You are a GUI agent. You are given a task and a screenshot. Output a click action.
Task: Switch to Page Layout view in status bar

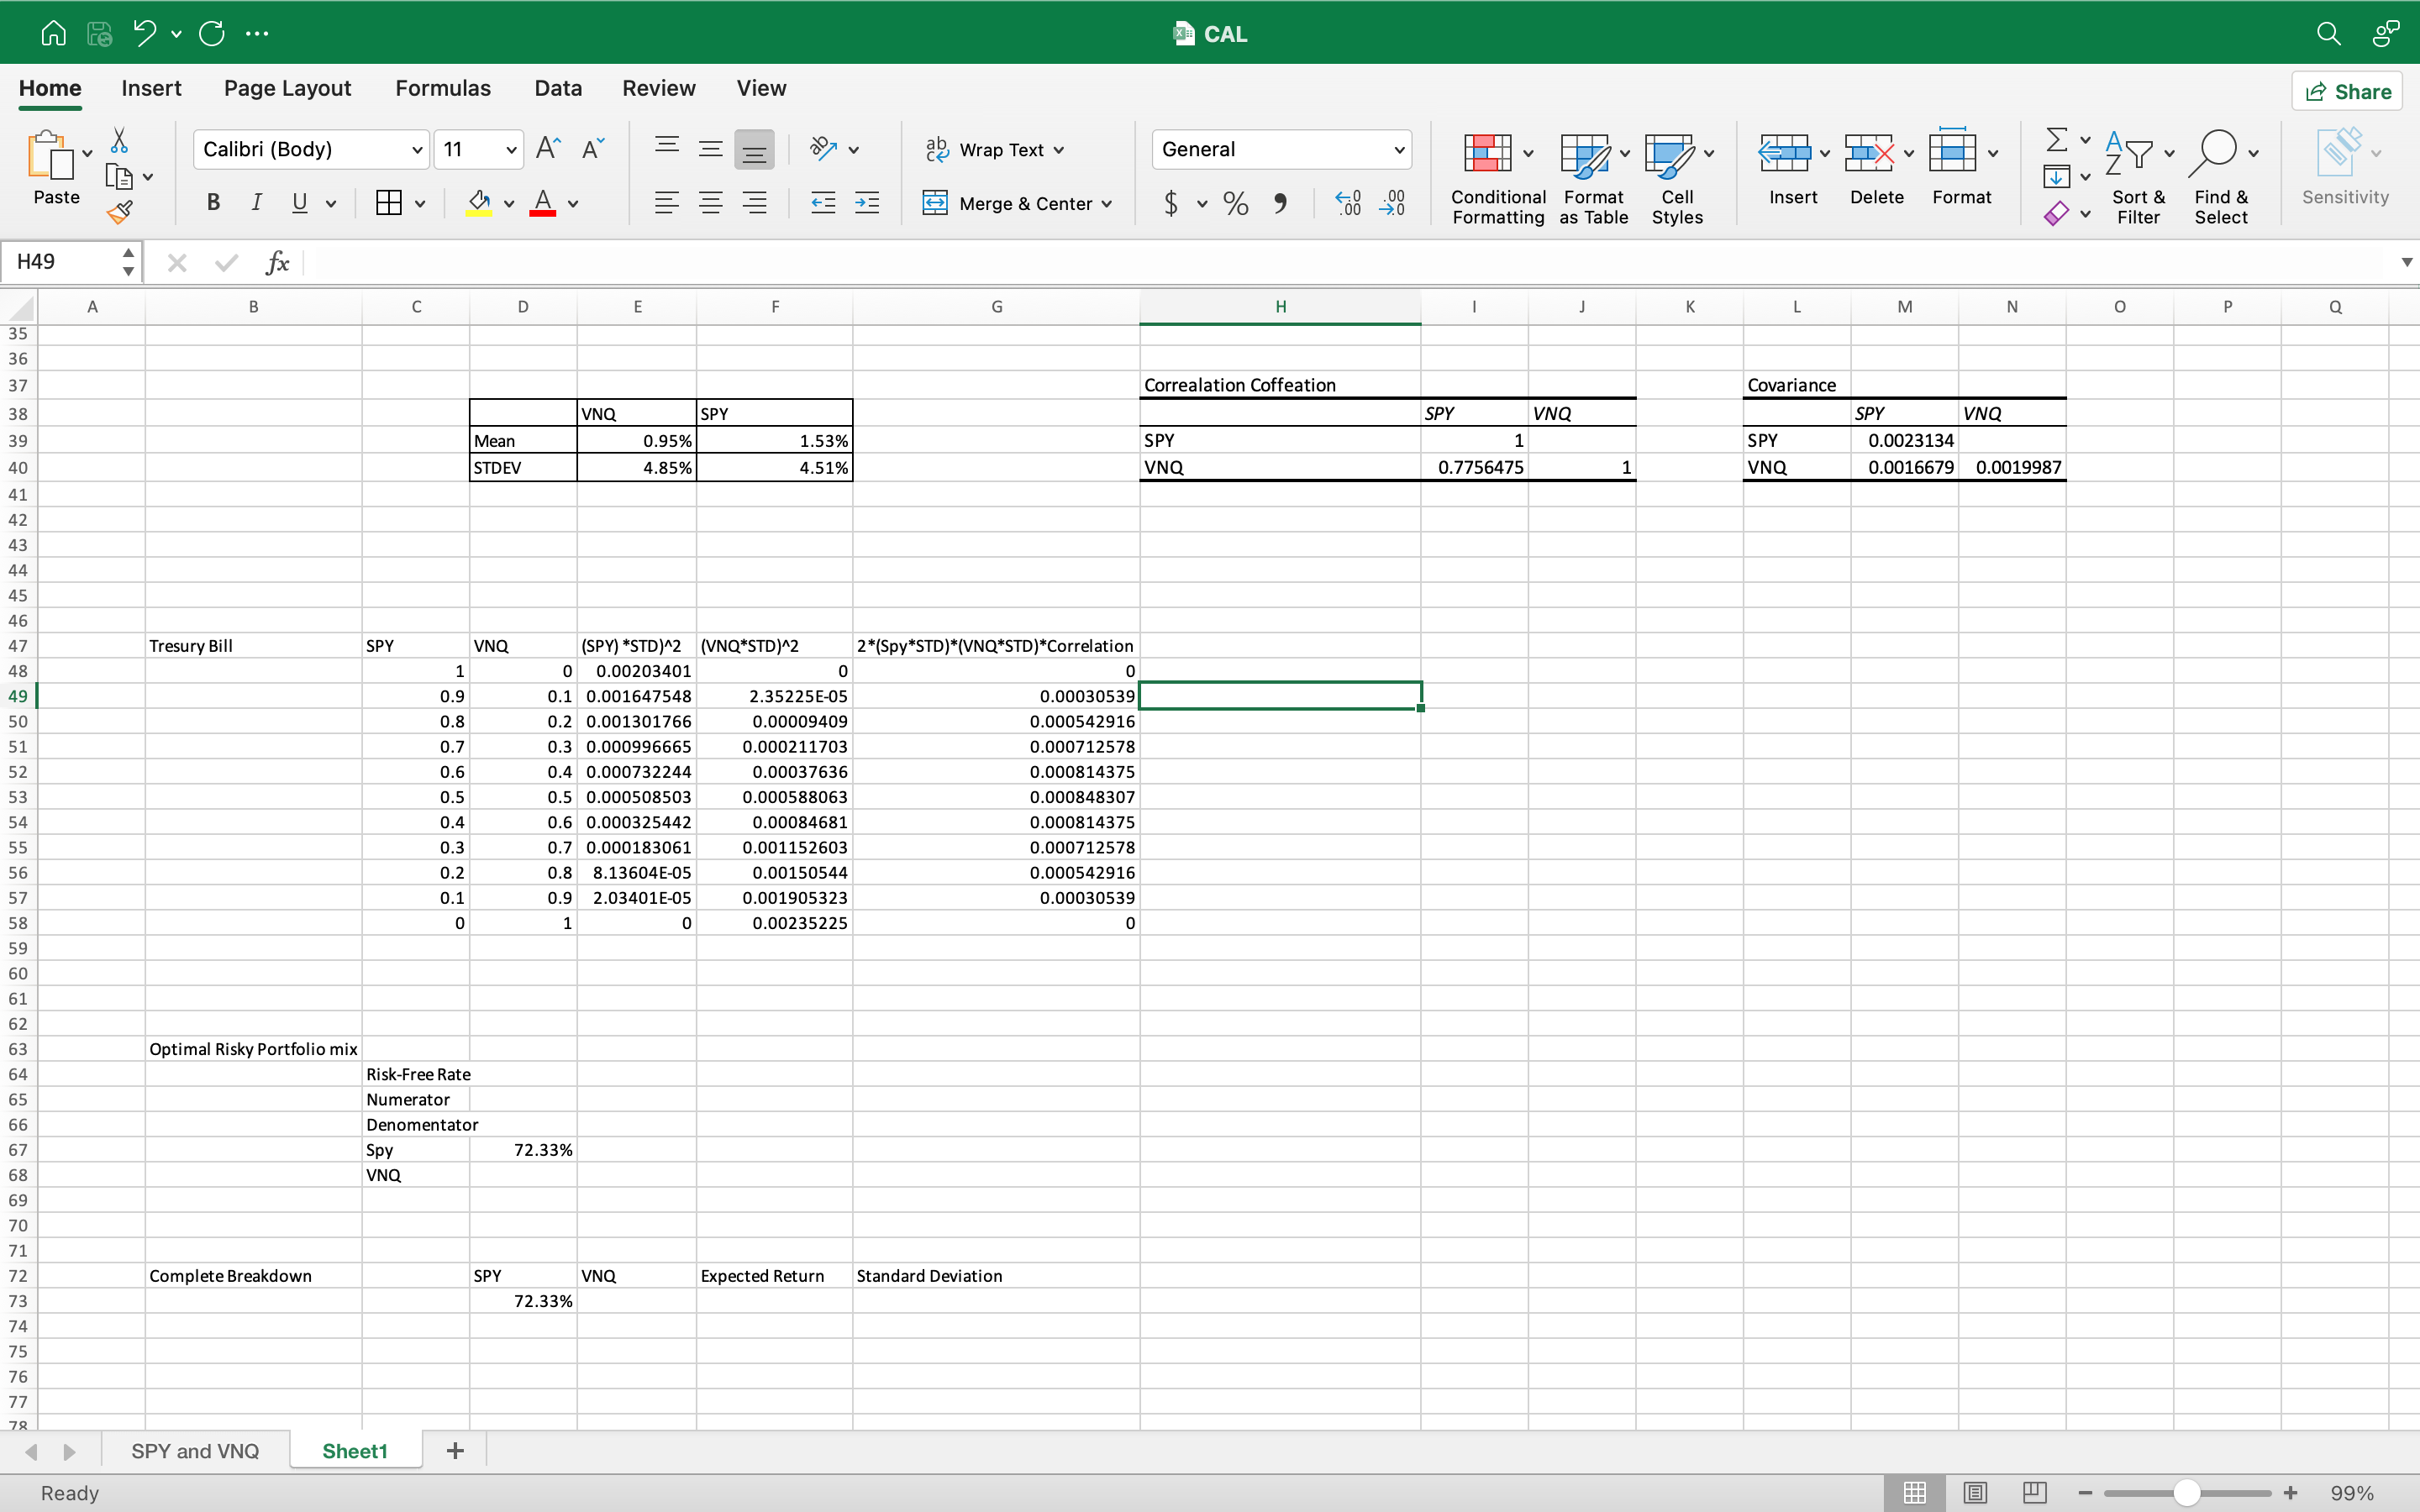pos(1975,1492)
